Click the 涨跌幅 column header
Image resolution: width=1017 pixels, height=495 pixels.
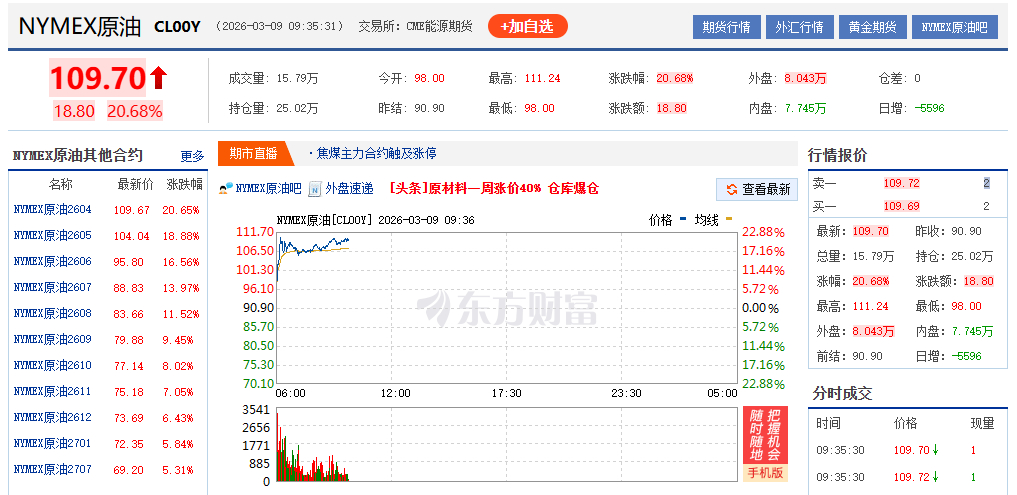click(185, 184)
